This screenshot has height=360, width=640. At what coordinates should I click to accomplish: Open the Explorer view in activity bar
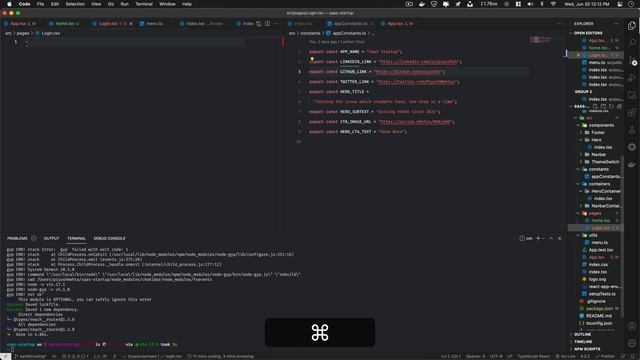click(x=632, y=25)
